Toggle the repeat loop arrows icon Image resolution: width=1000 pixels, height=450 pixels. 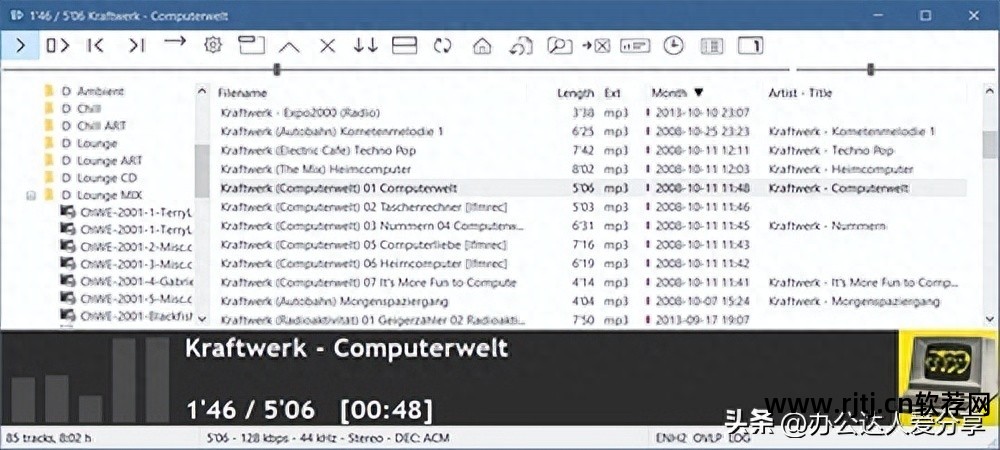441,45
